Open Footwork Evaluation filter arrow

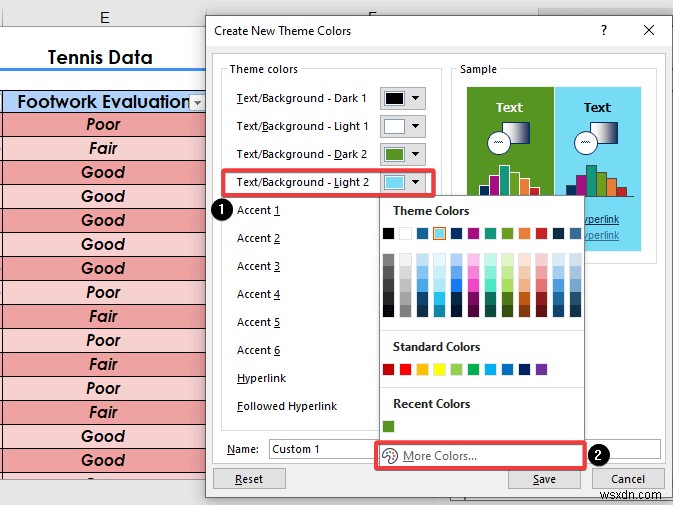(x=197, y=103)
